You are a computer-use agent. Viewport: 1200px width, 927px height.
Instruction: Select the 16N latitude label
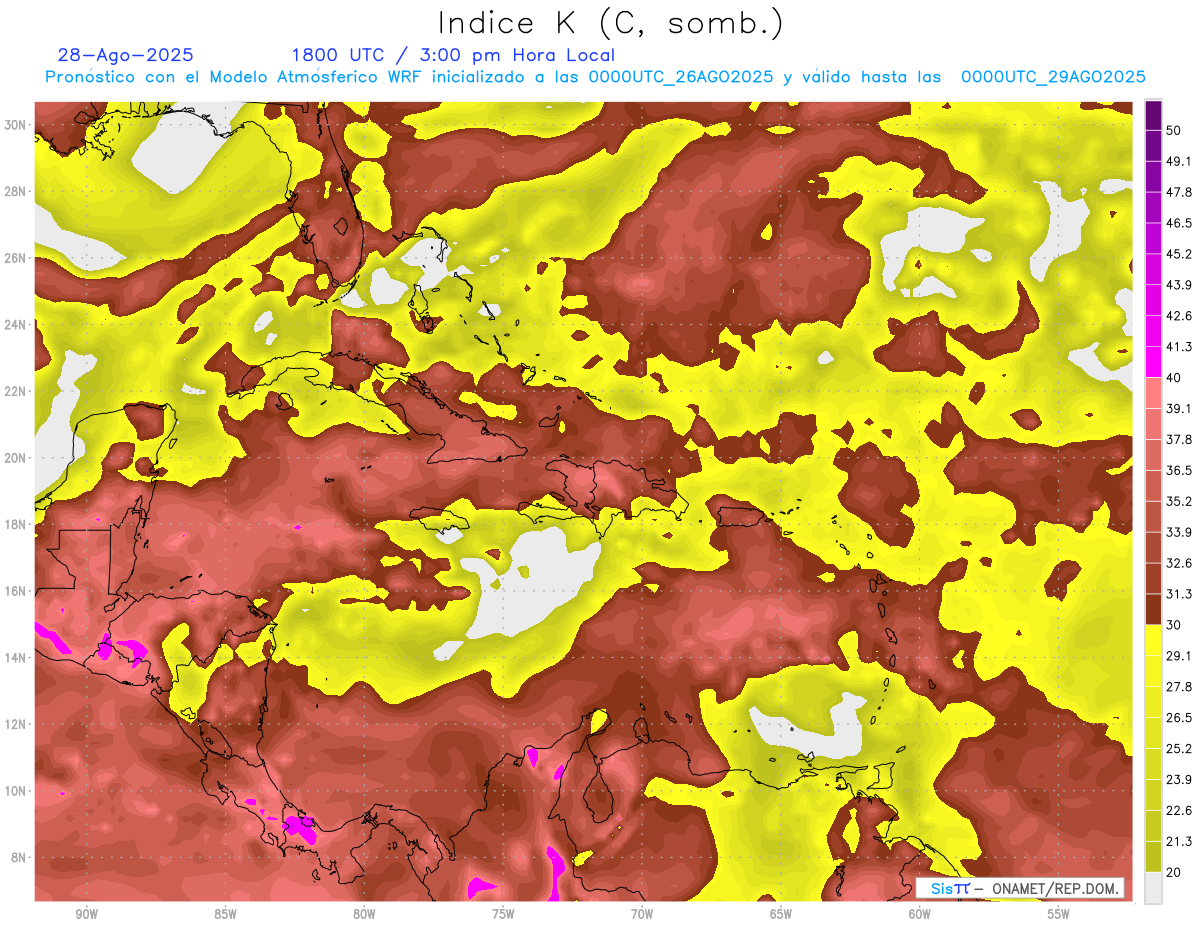click(x=17, y=591)
